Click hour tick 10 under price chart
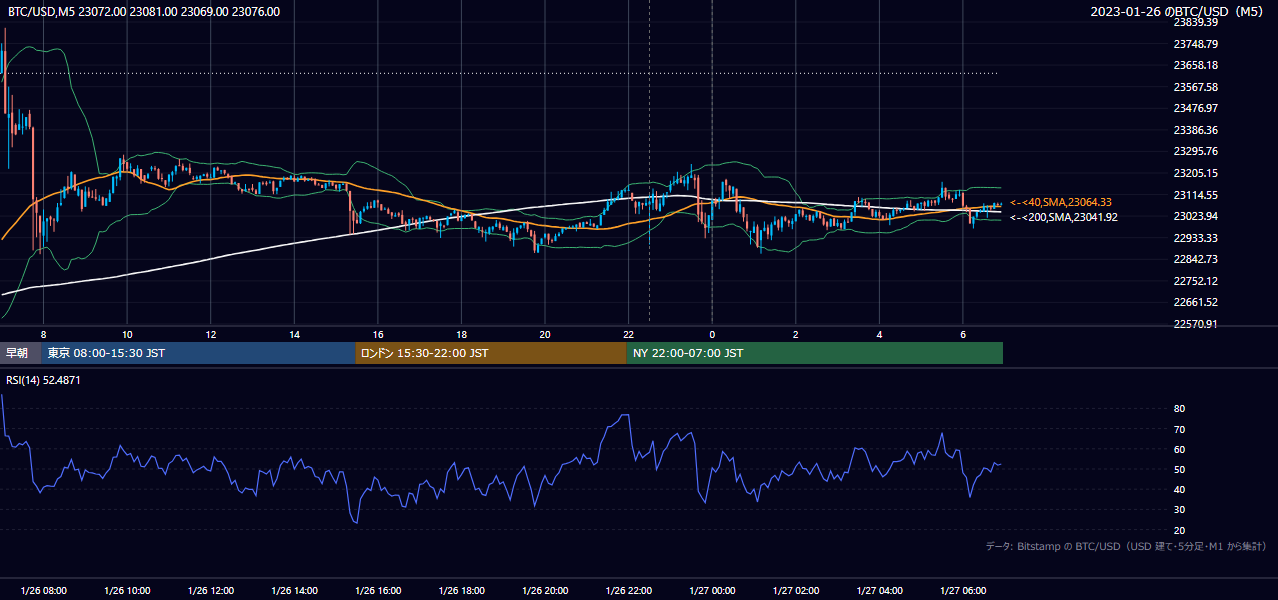Viewport: 1278px width, 600px height. click(127, 334)
